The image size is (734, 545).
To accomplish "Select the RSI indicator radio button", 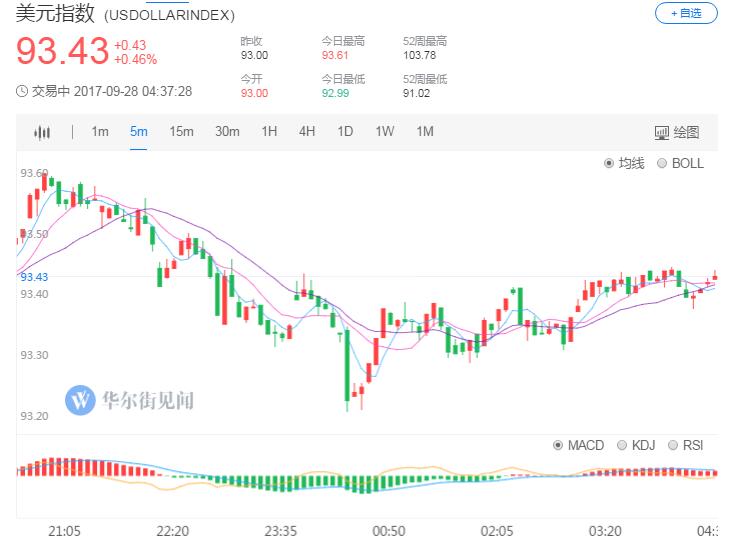I will 673,445.
